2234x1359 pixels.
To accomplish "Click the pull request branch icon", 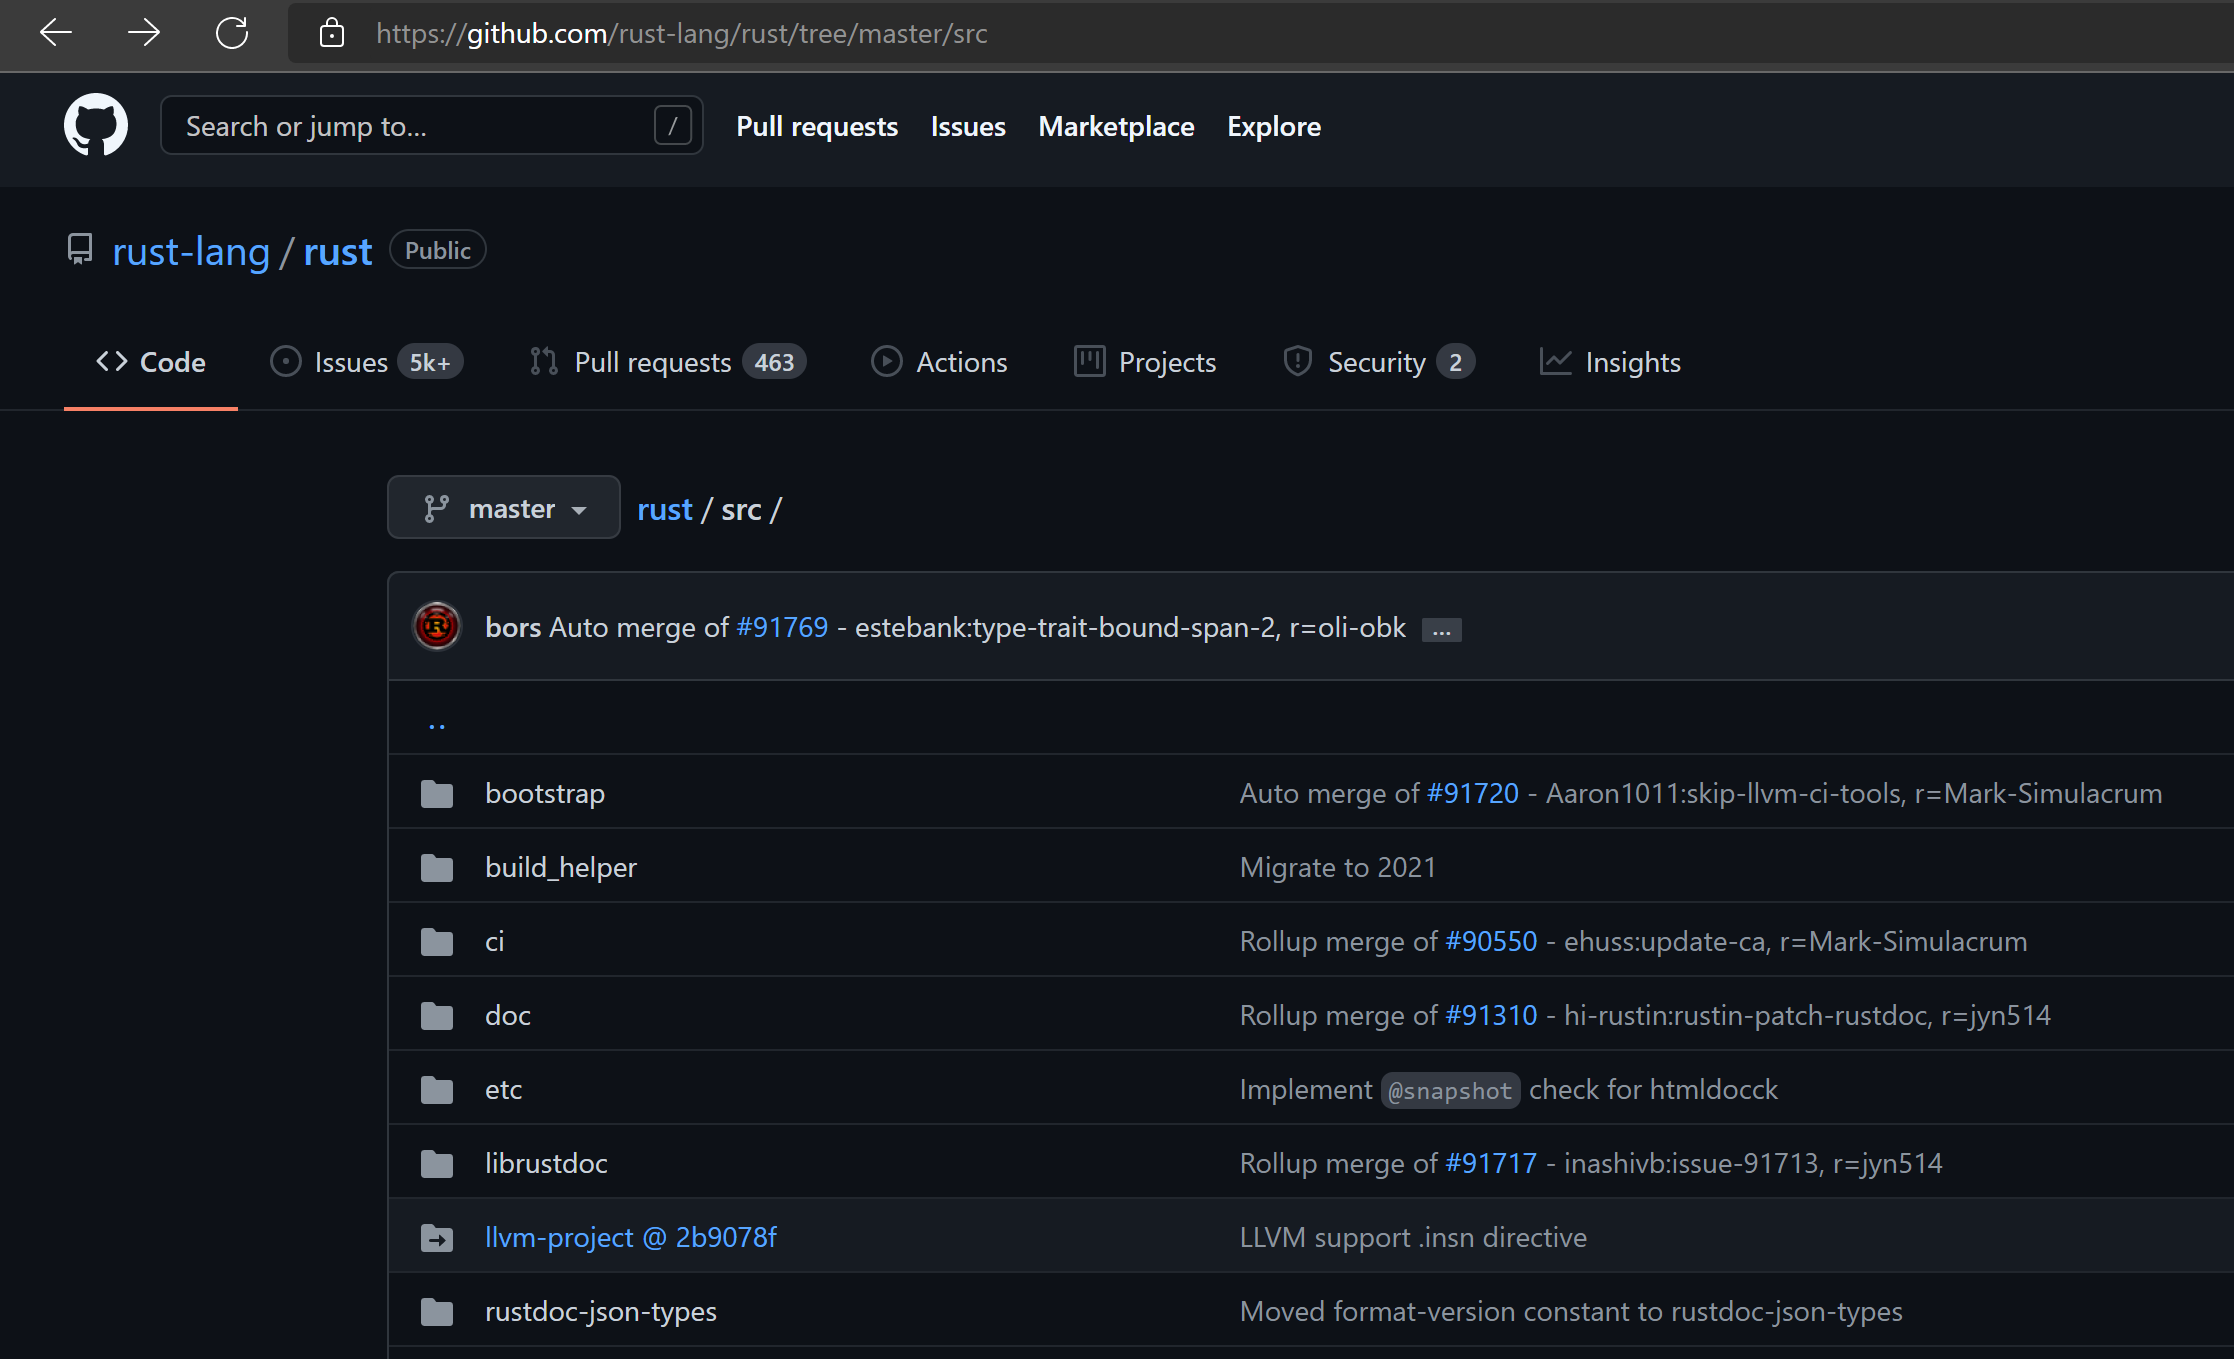I will click(x=542, y=361).
